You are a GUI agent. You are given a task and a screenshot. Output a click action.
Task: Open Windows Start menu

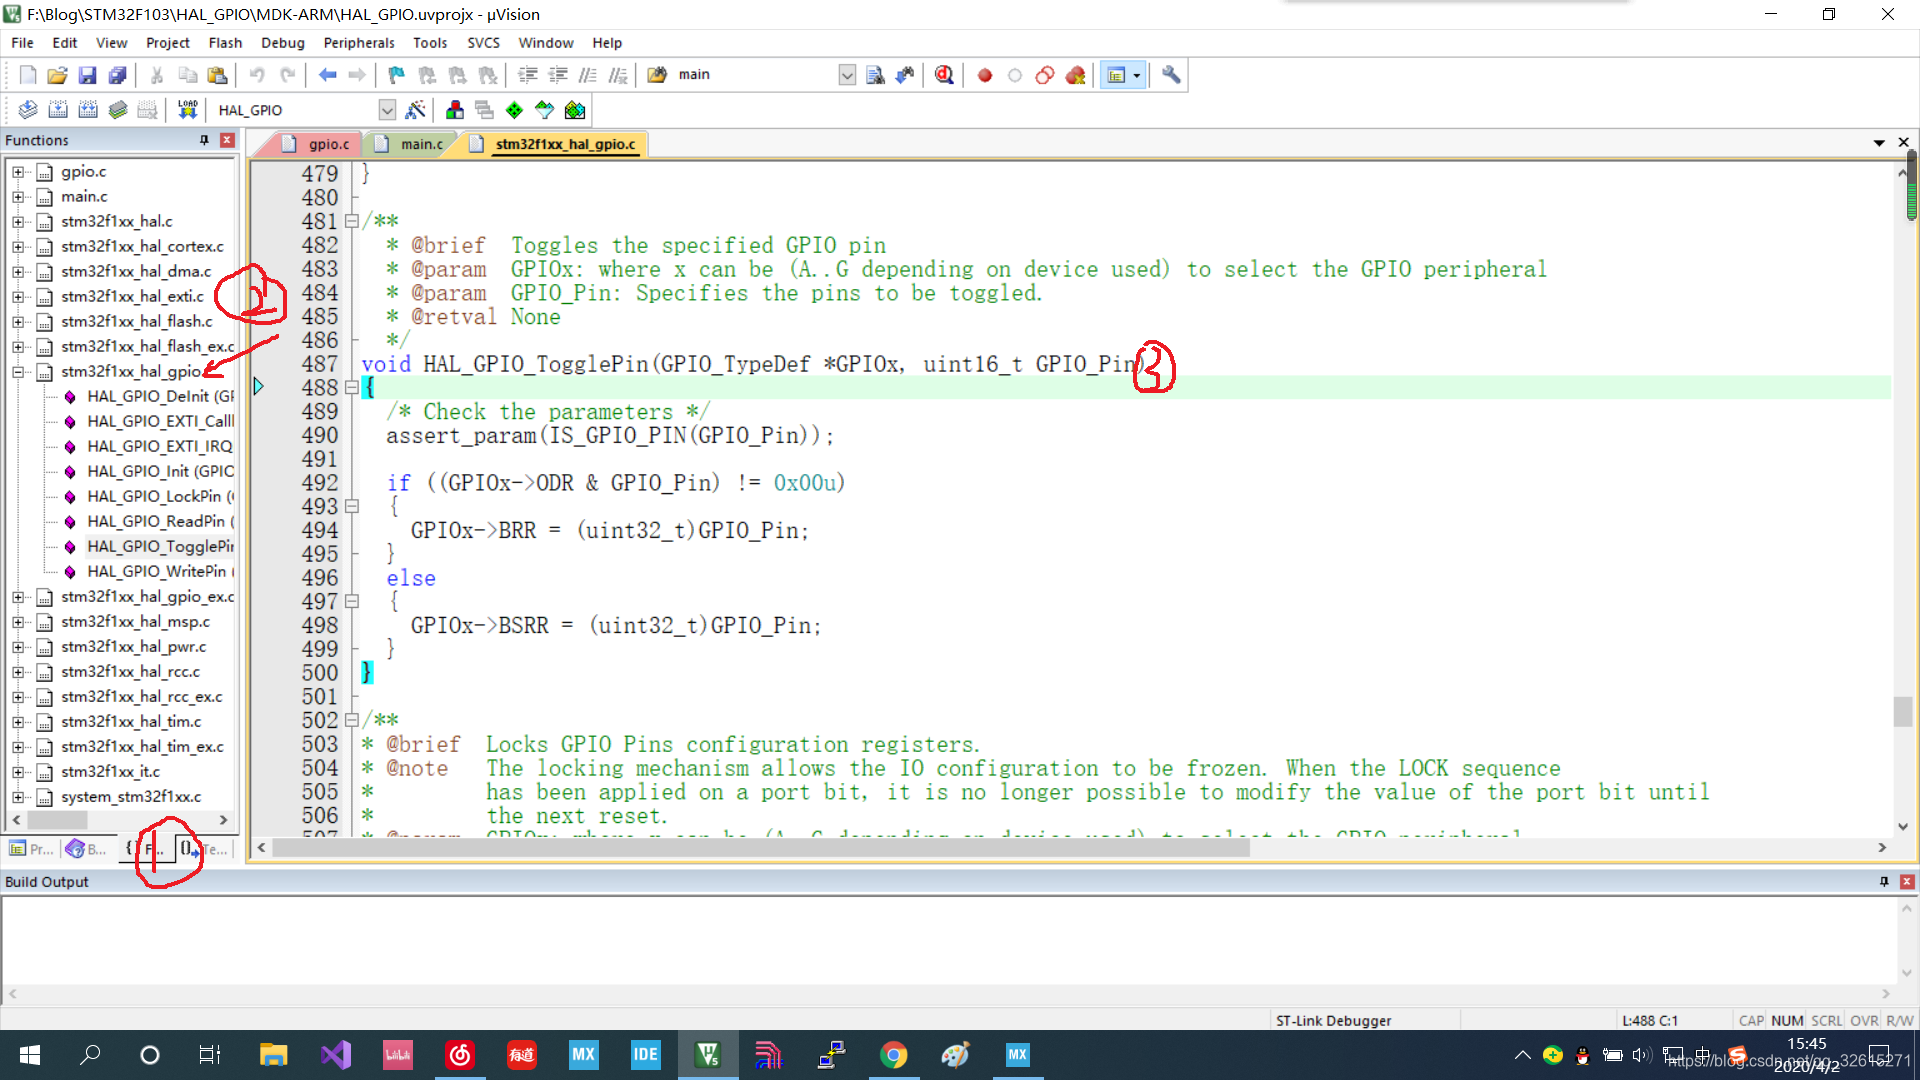30,1055
